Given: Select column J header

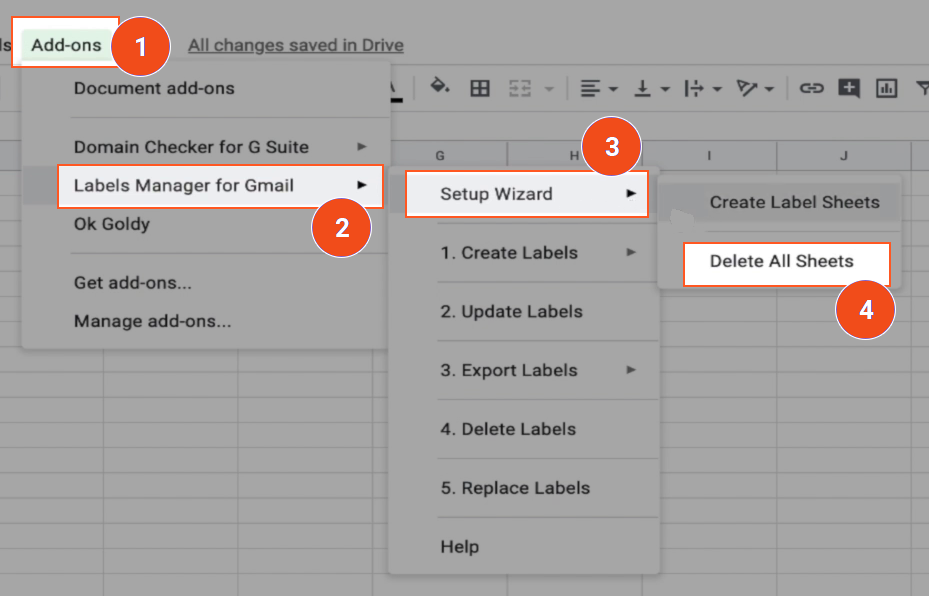Looking at the screenshot, I should 844,156.
